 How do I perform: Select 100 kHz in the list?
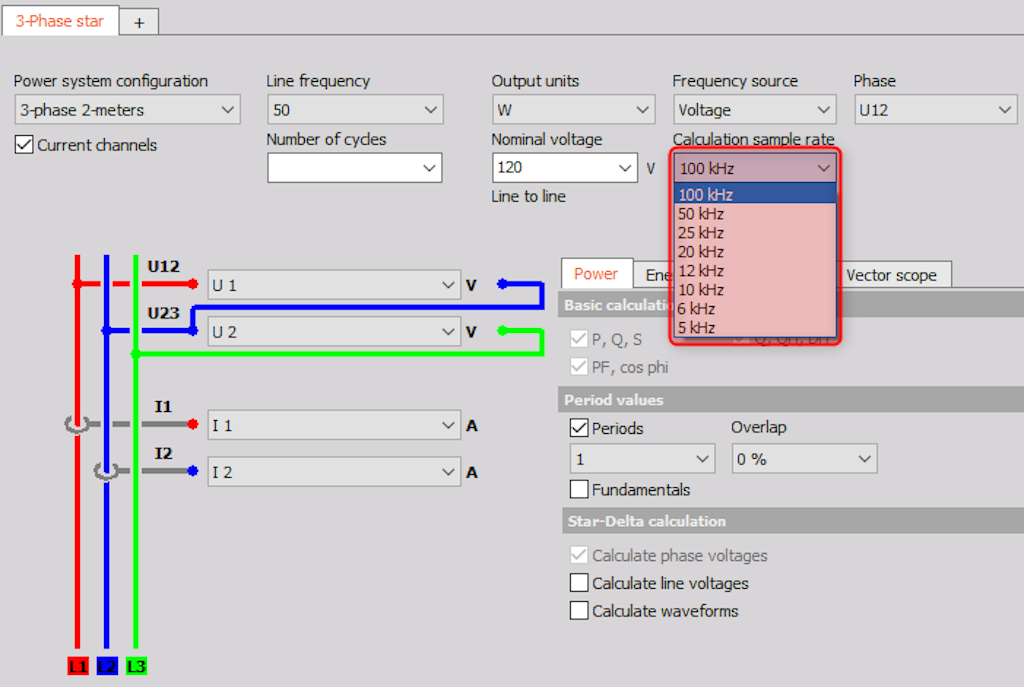pyautogui.click(x=755, y=194)
